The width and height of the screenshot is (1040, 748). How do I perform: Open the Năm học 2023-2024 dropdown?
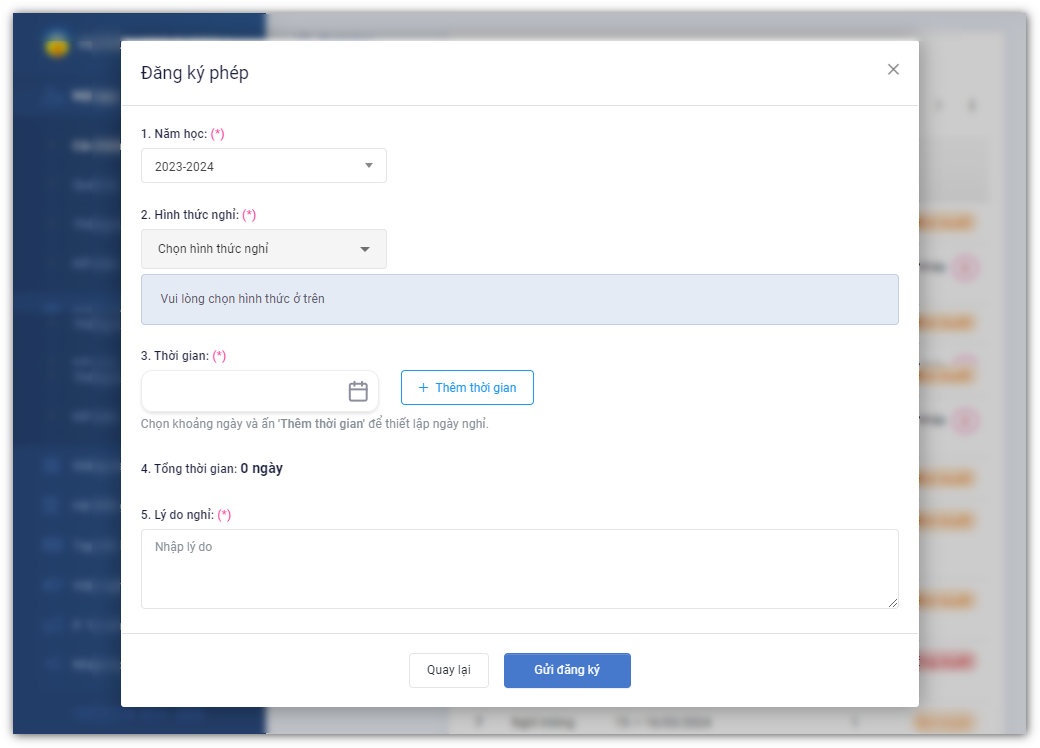[x=263, y=166]
